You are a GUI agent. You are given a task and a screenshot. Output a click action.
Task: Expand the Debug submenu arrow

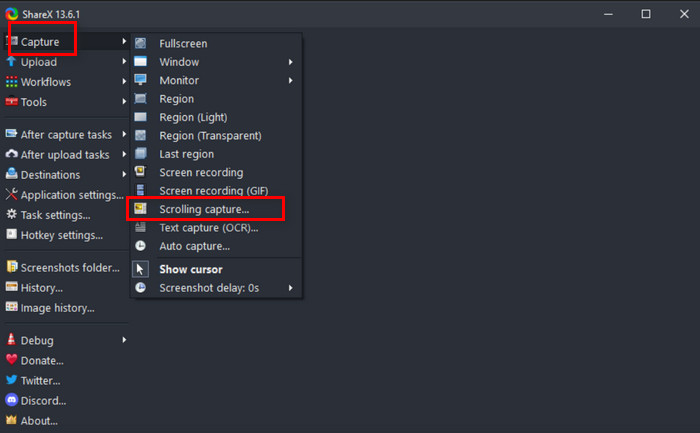point(124,340)
